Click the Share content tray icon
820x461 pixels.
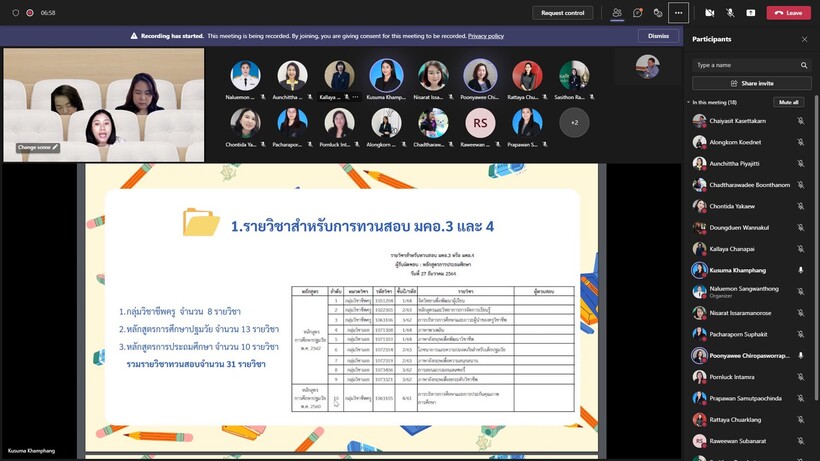click(750, 13)
